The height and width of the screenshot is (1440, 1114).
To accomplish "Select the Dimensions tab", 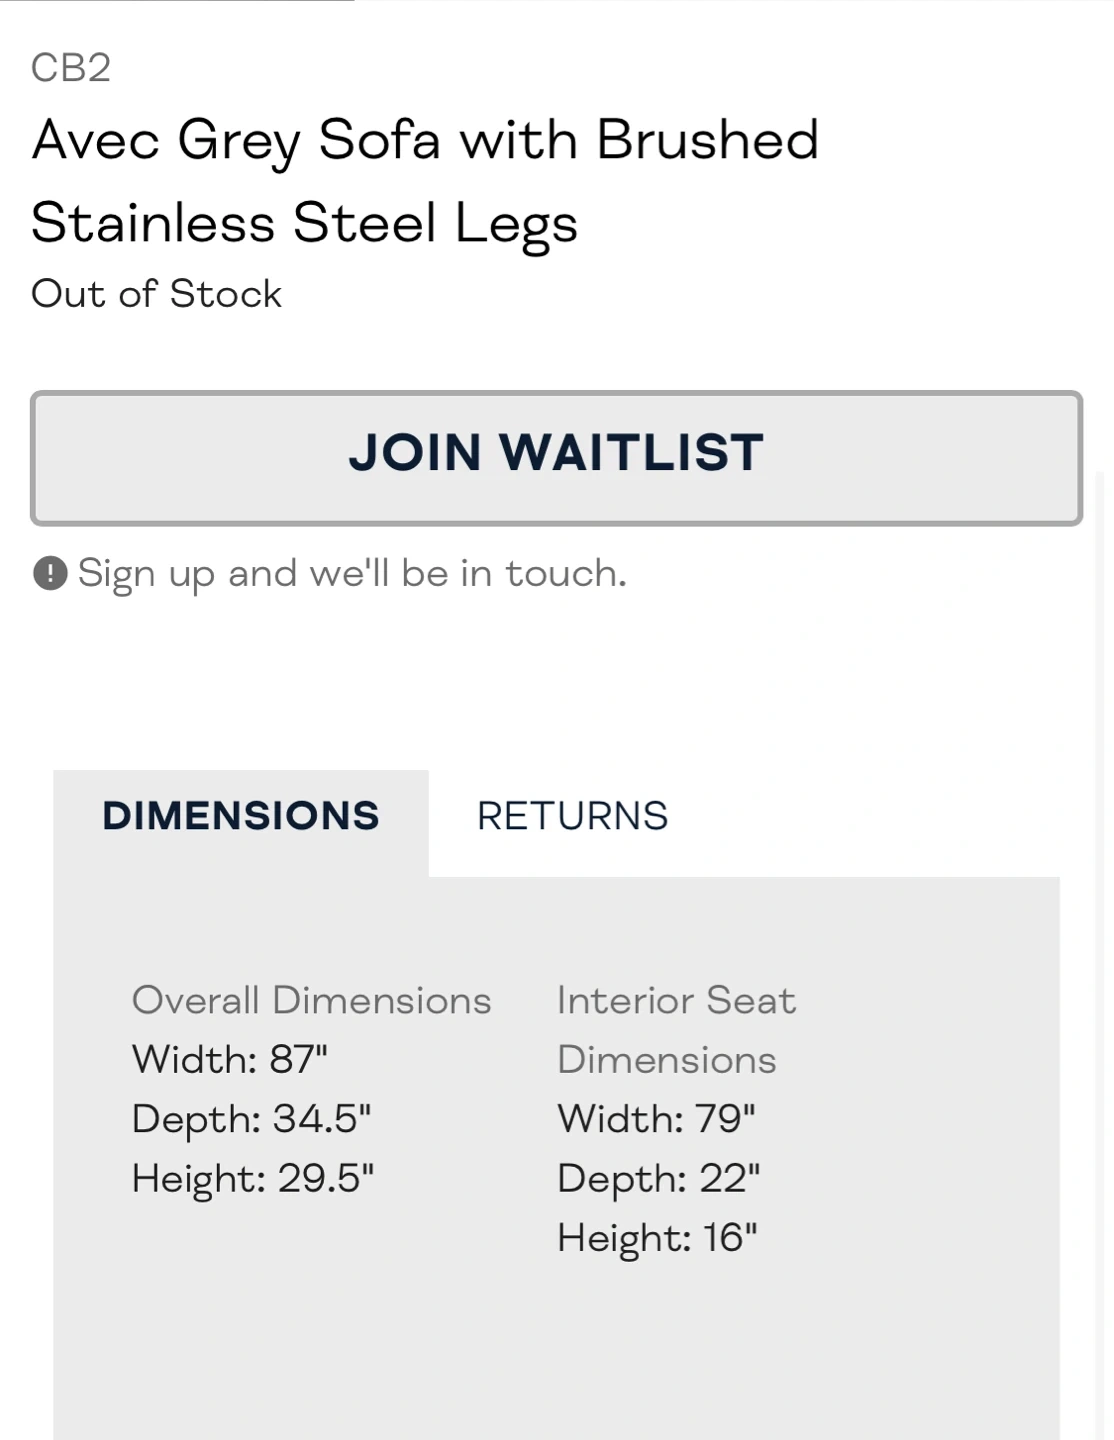I will click(241, 816).
